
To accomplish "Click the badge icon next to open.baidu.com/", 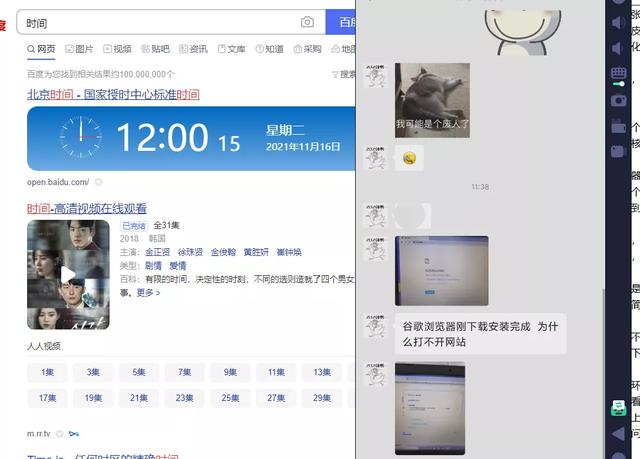I will point(98,182).
